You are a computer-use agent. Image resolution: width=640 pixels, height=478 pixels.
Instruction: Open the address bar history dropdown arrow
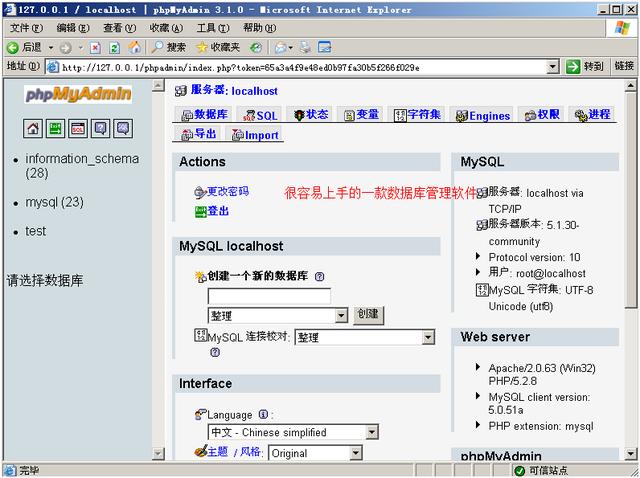pos(553,67)
